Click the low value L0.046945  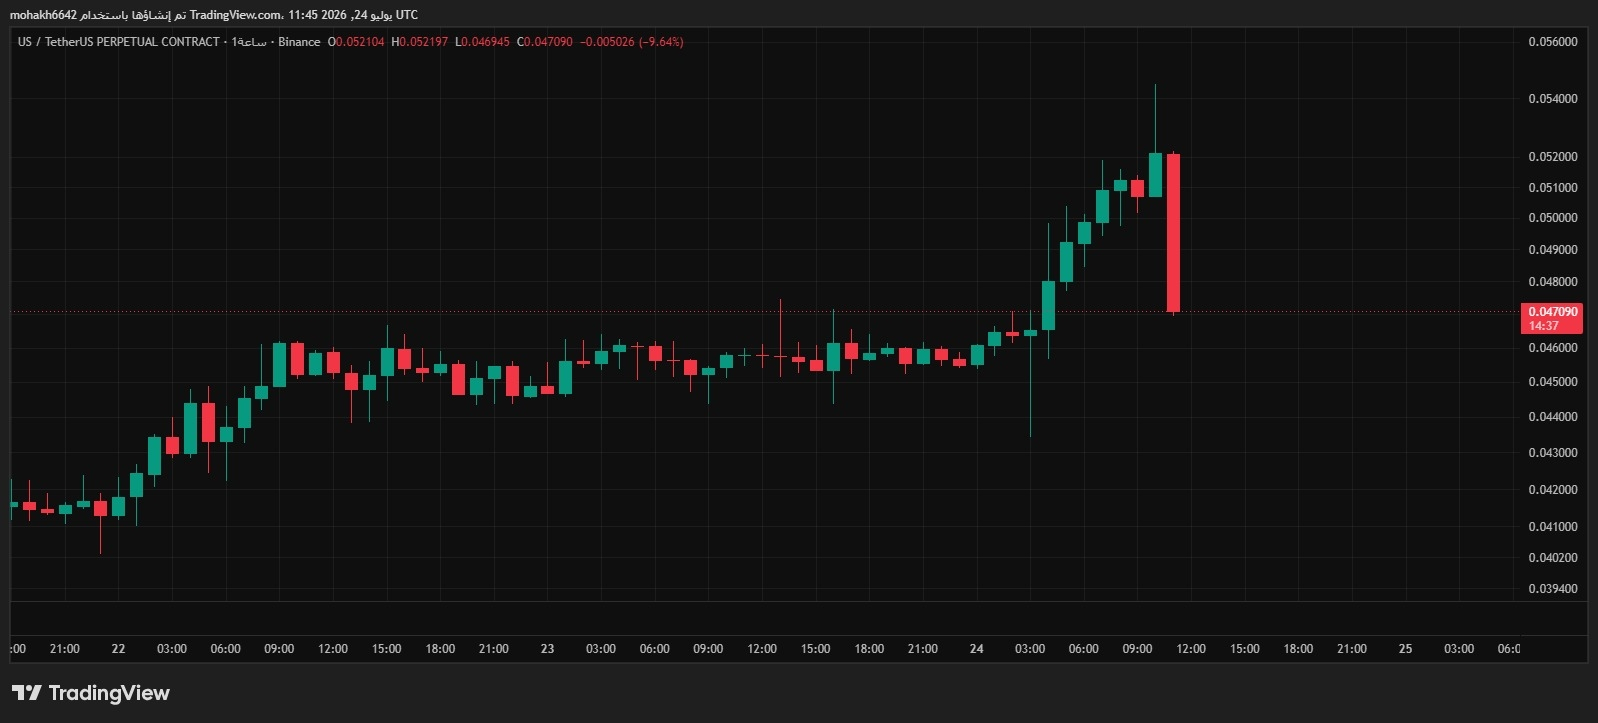pyautogui.click(x=482, y=42)
